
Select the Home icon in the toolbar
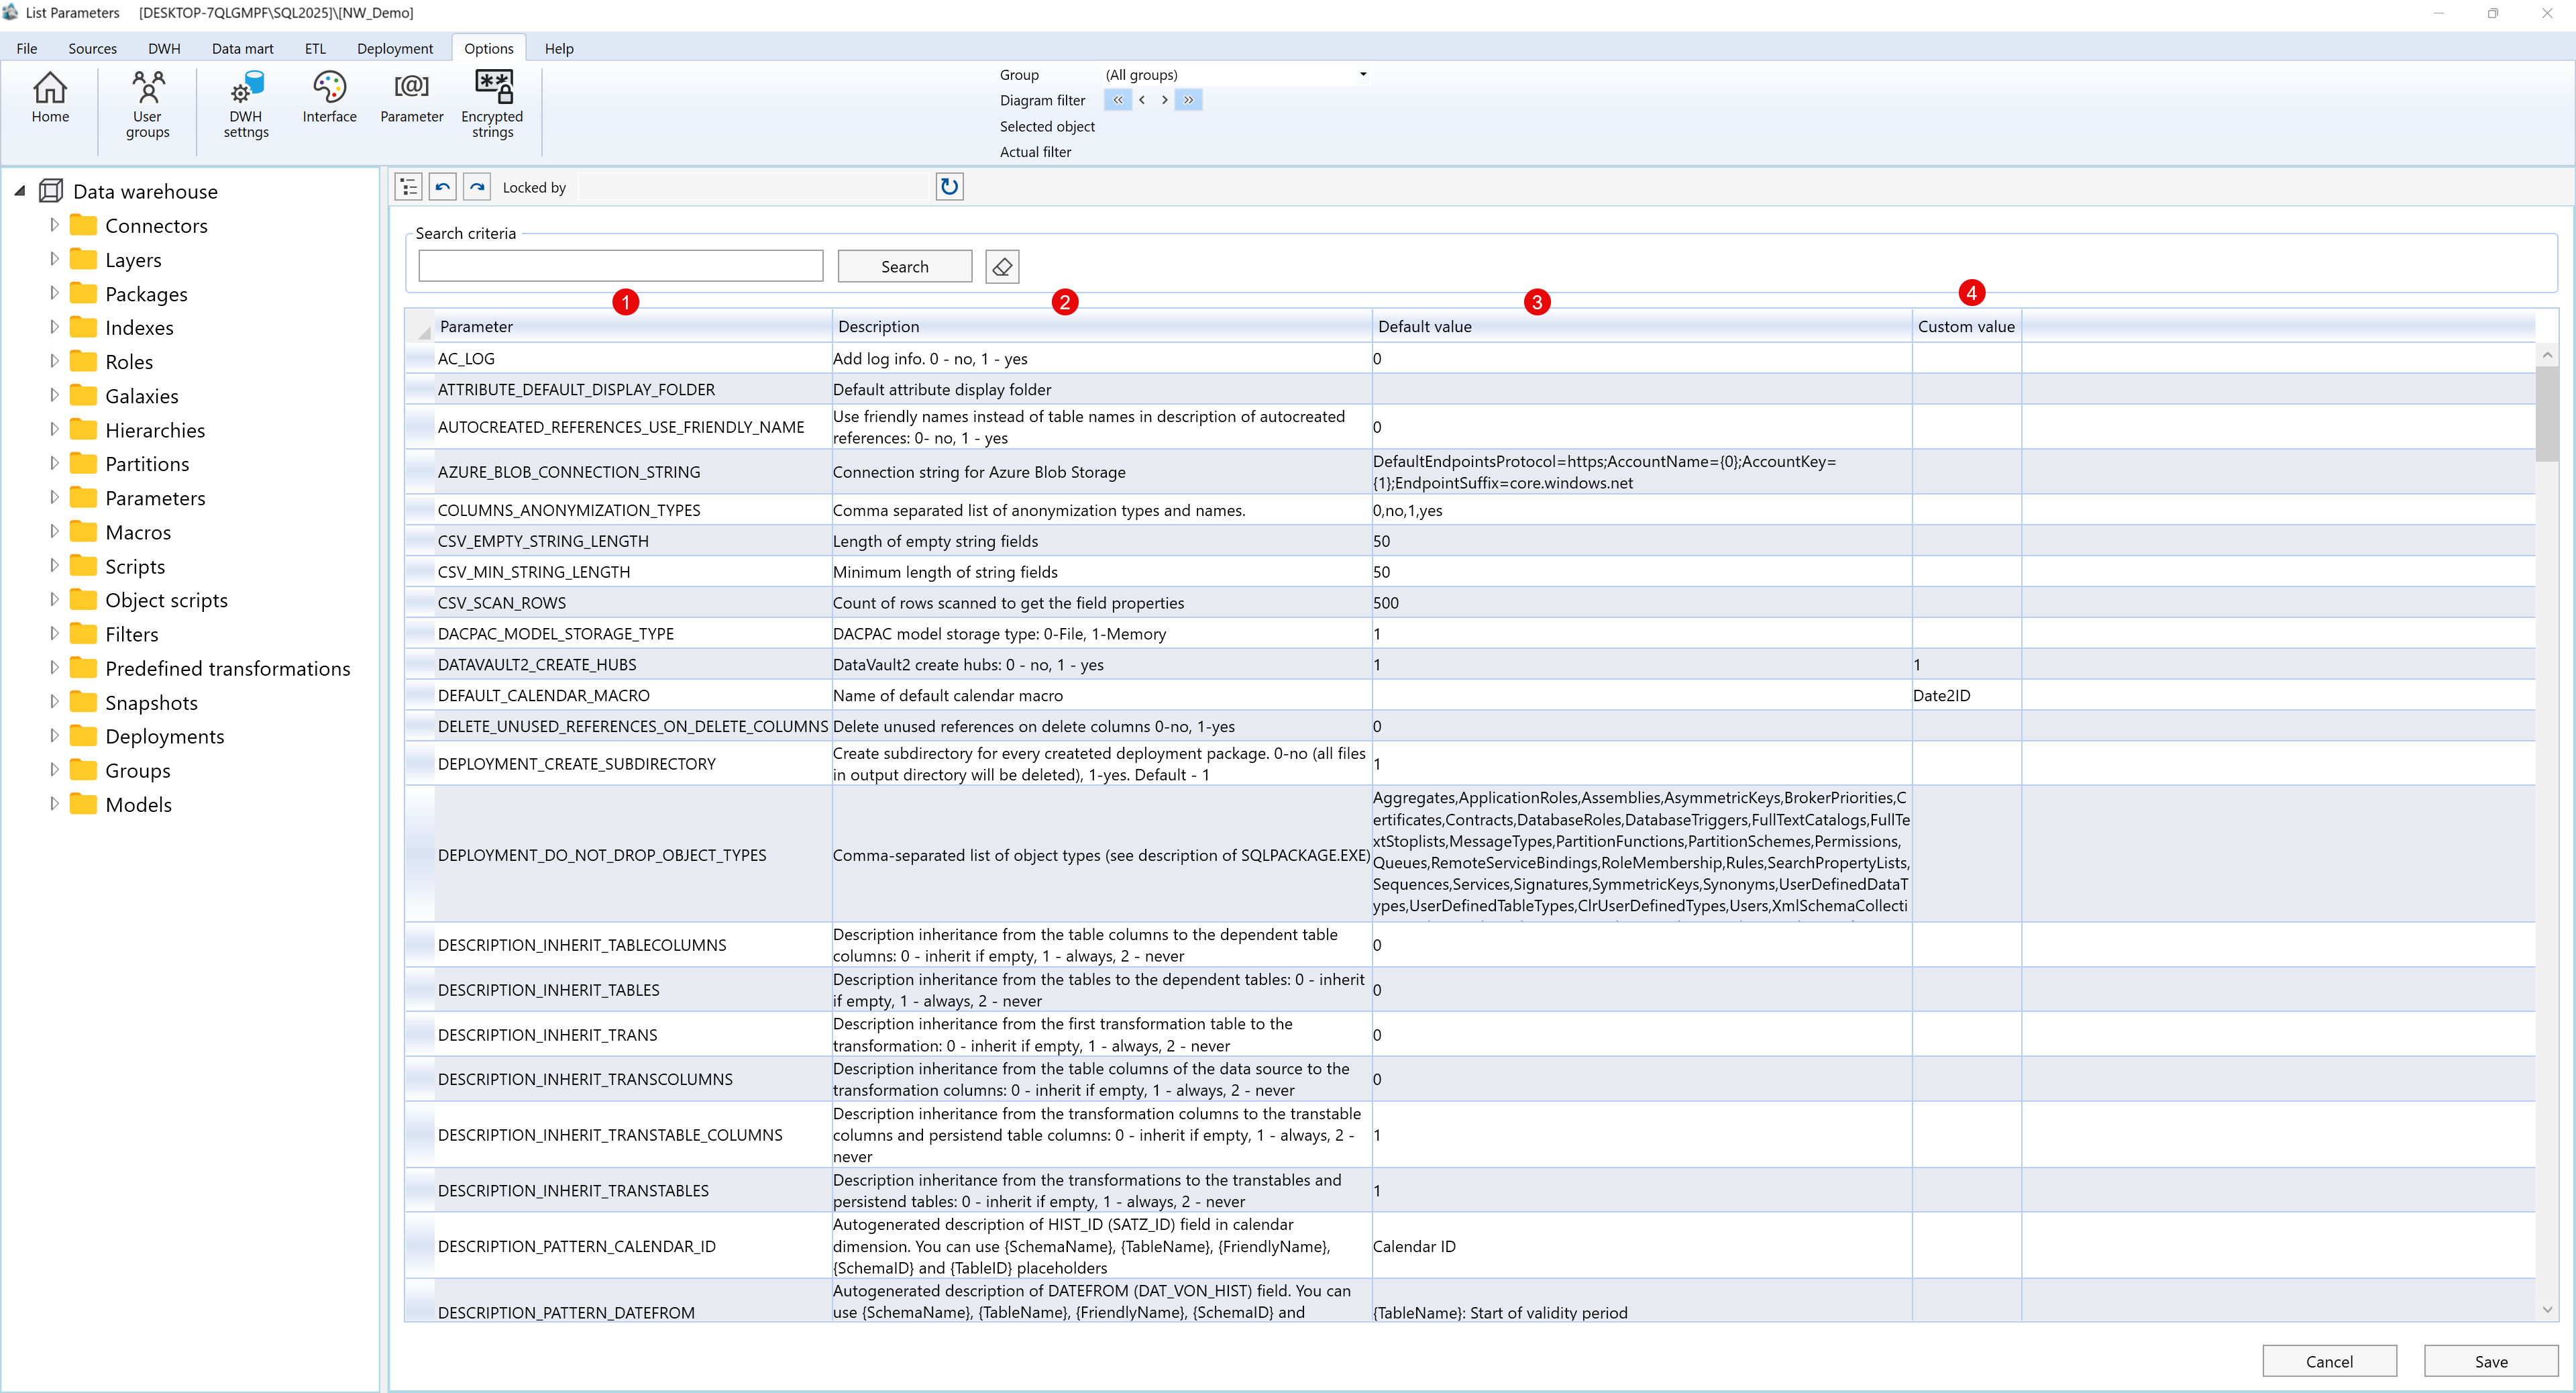50,100
